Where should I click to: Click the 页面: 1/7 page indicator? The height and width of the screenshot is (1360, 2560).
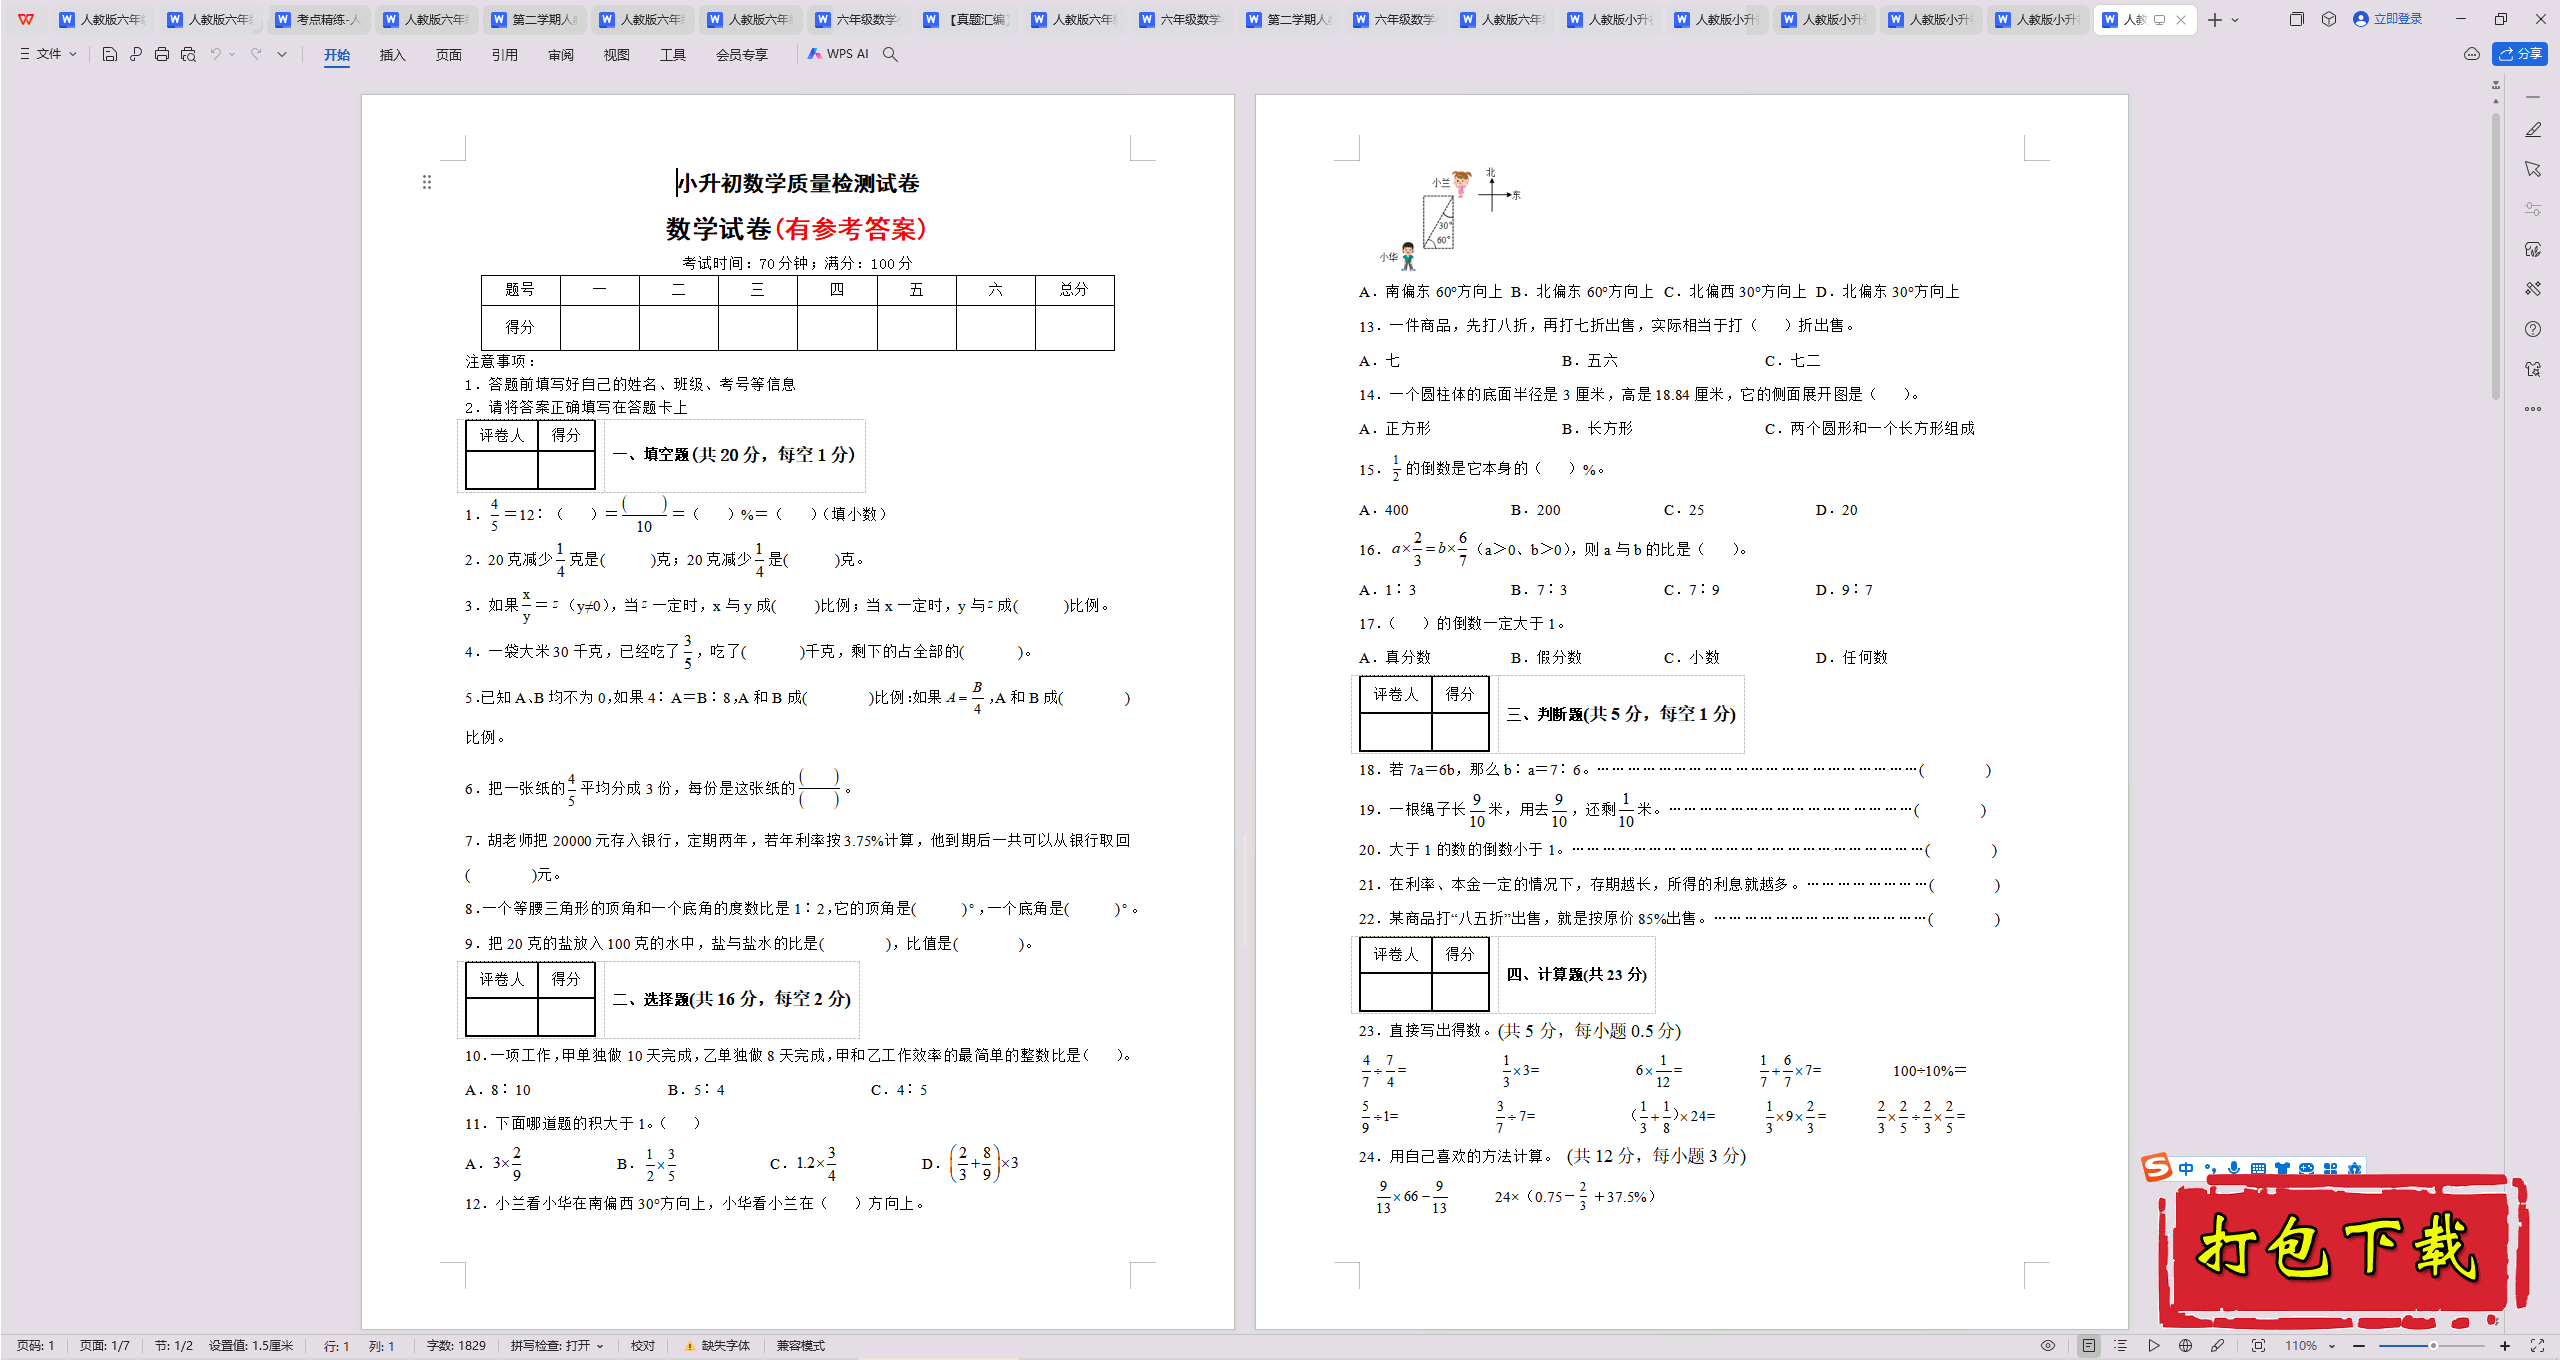click(x=105, y=1346)
